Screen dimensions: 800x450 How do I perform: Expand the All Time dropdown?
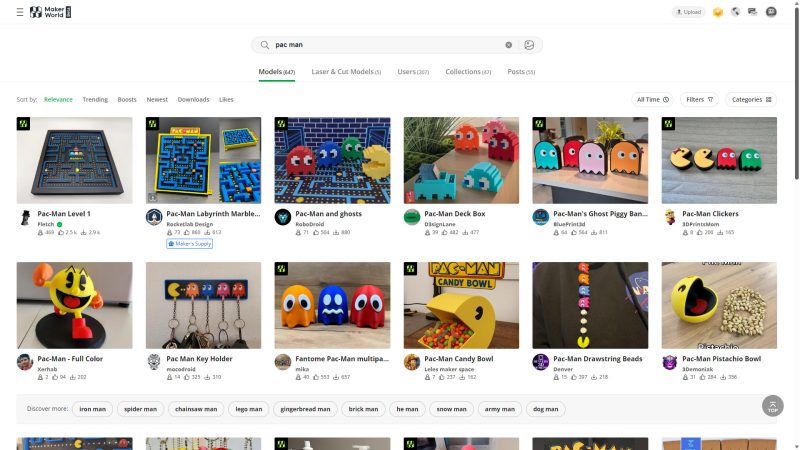[651, 100]
